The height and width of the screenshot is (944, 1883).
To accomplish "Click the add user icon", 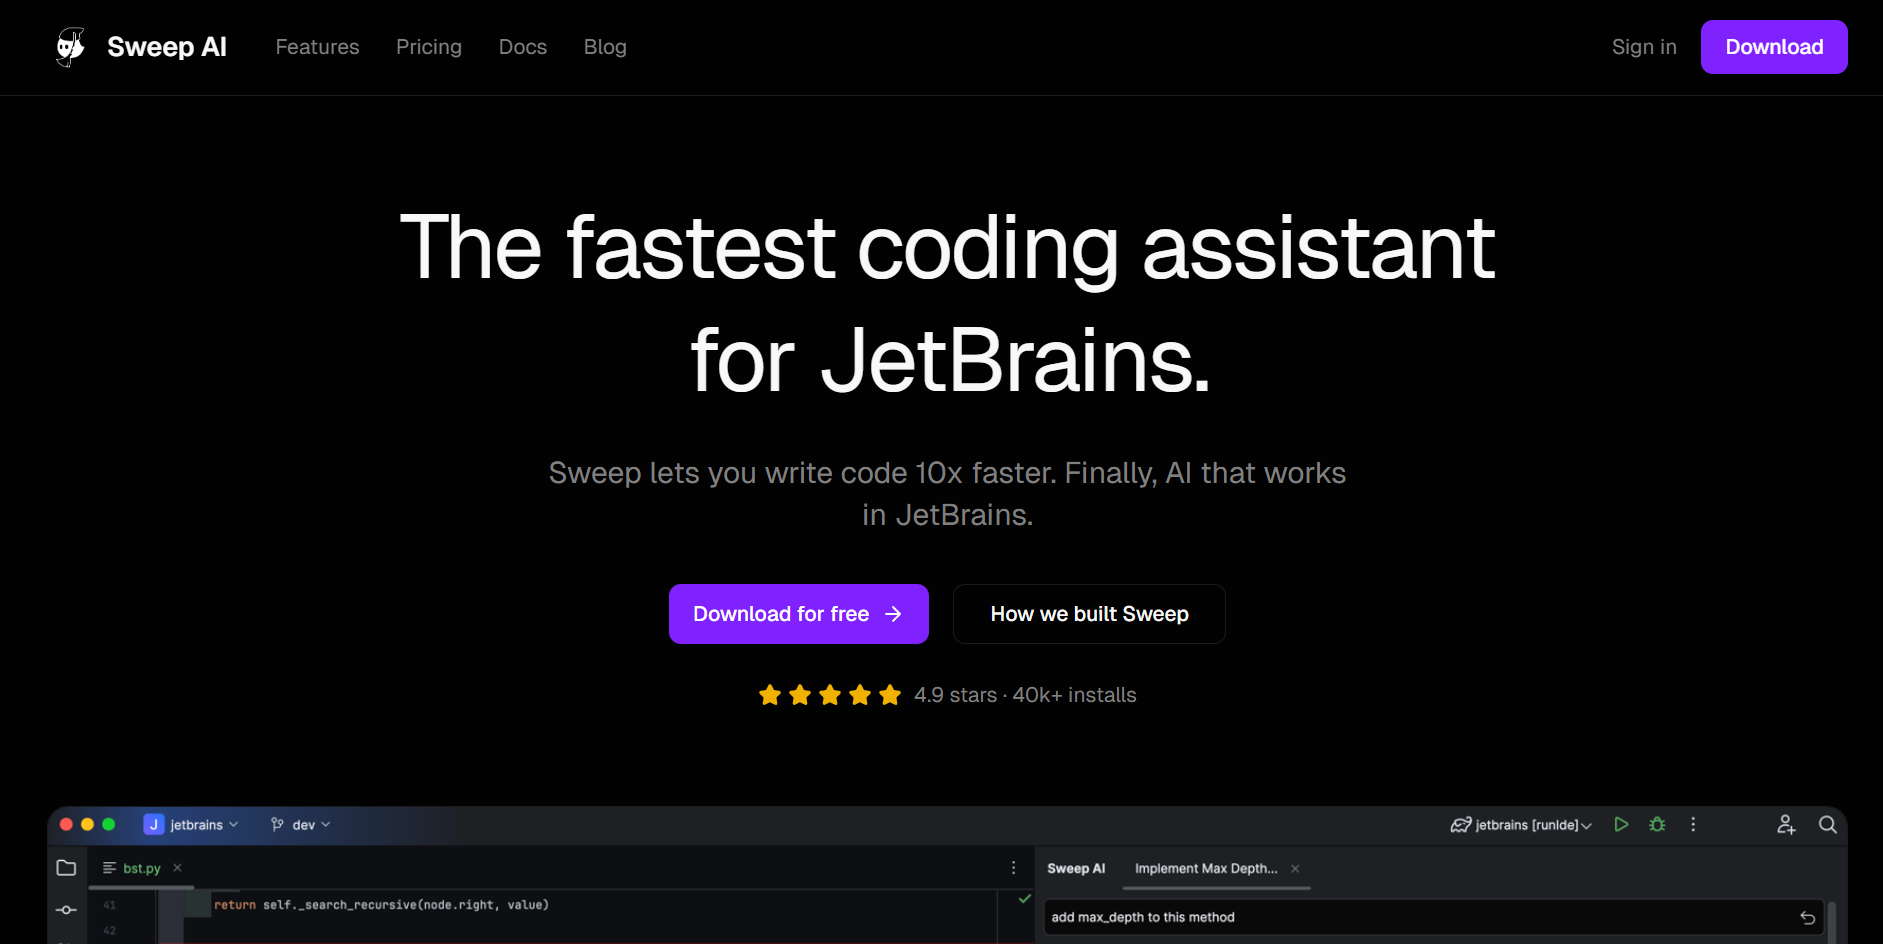I will point(1786,825).
